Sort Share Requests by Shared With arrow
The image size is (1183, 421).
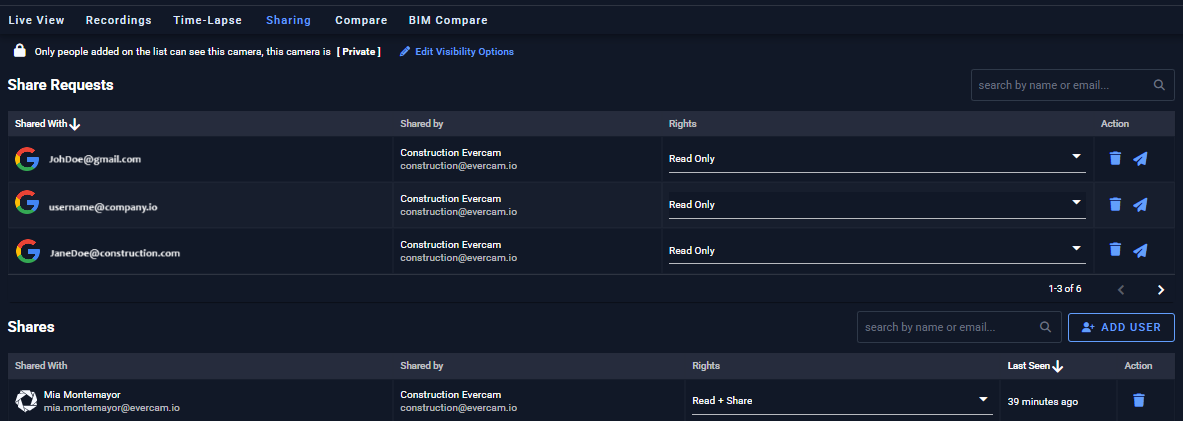coord(75,124)
